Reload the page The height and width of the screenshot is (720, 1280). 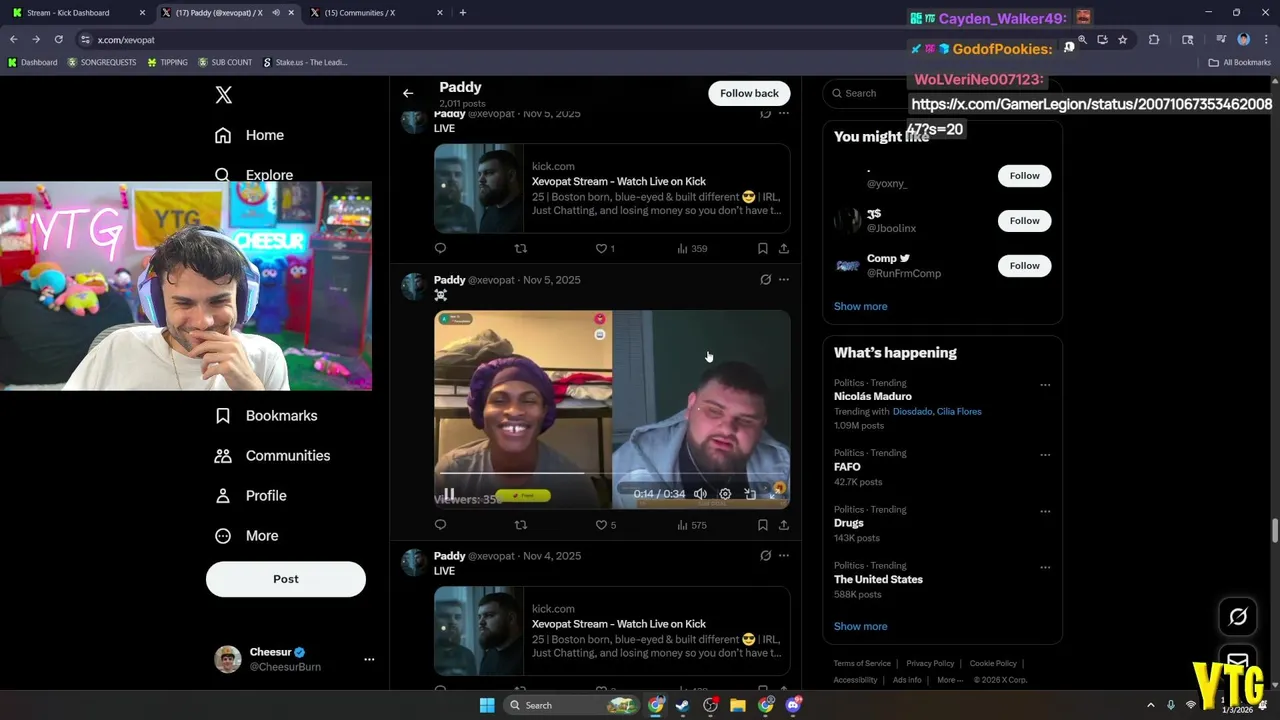pos(59,40)
